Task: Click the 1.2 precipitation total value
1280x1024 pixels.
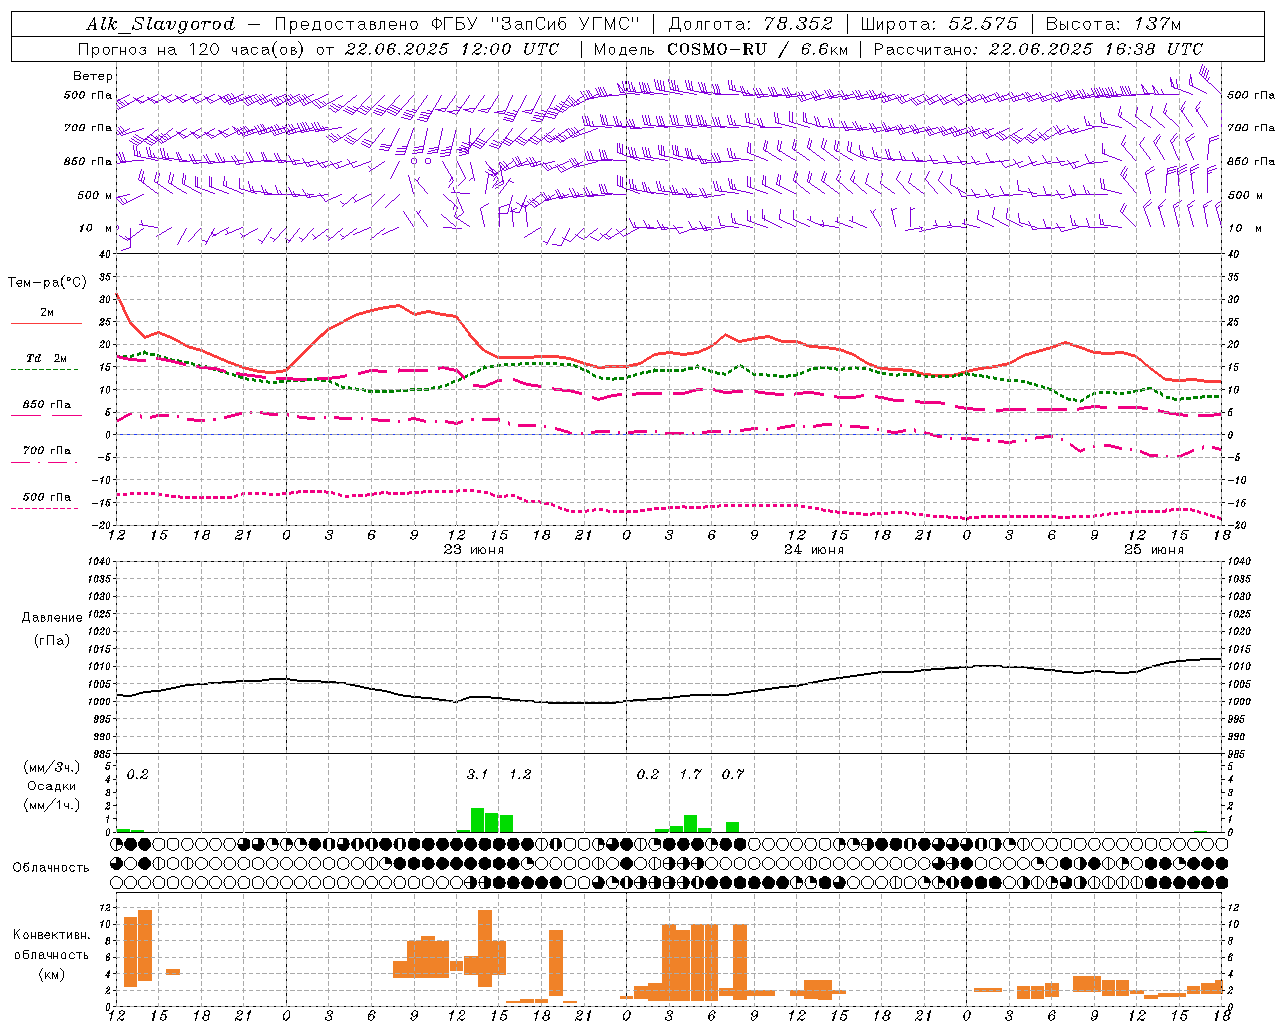Action: point(520,774)
